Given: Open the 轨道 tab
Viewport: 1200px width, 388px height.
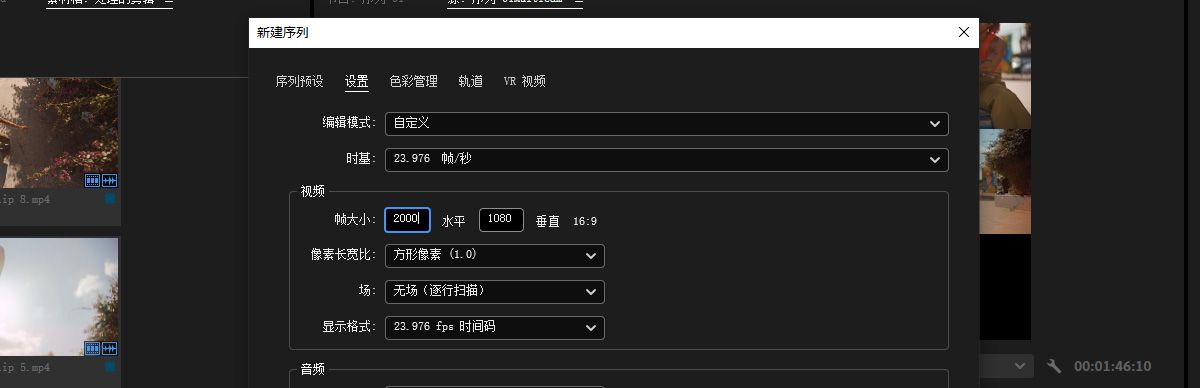Looking at the screenshot, I should pyautogui.click(x=471, y=81).
